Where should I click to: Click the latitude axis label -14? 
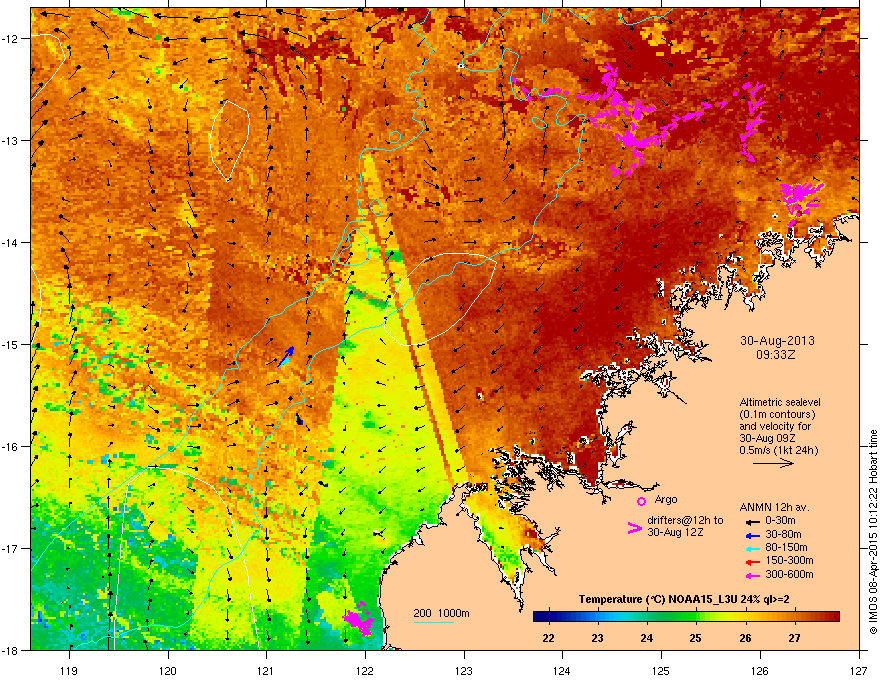(x=10, y=242)
